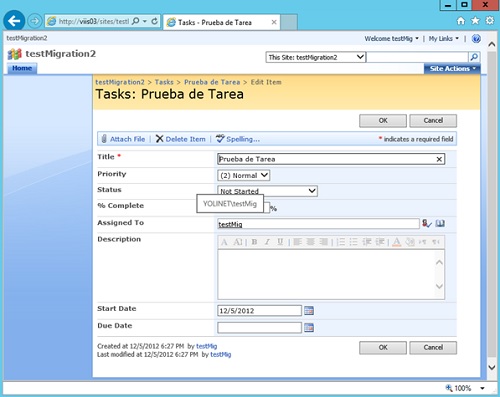Image resolution: width=500 pixels, height=397 pixels.
Task: Clear the Title field with X
Action: tap(439, 159)
